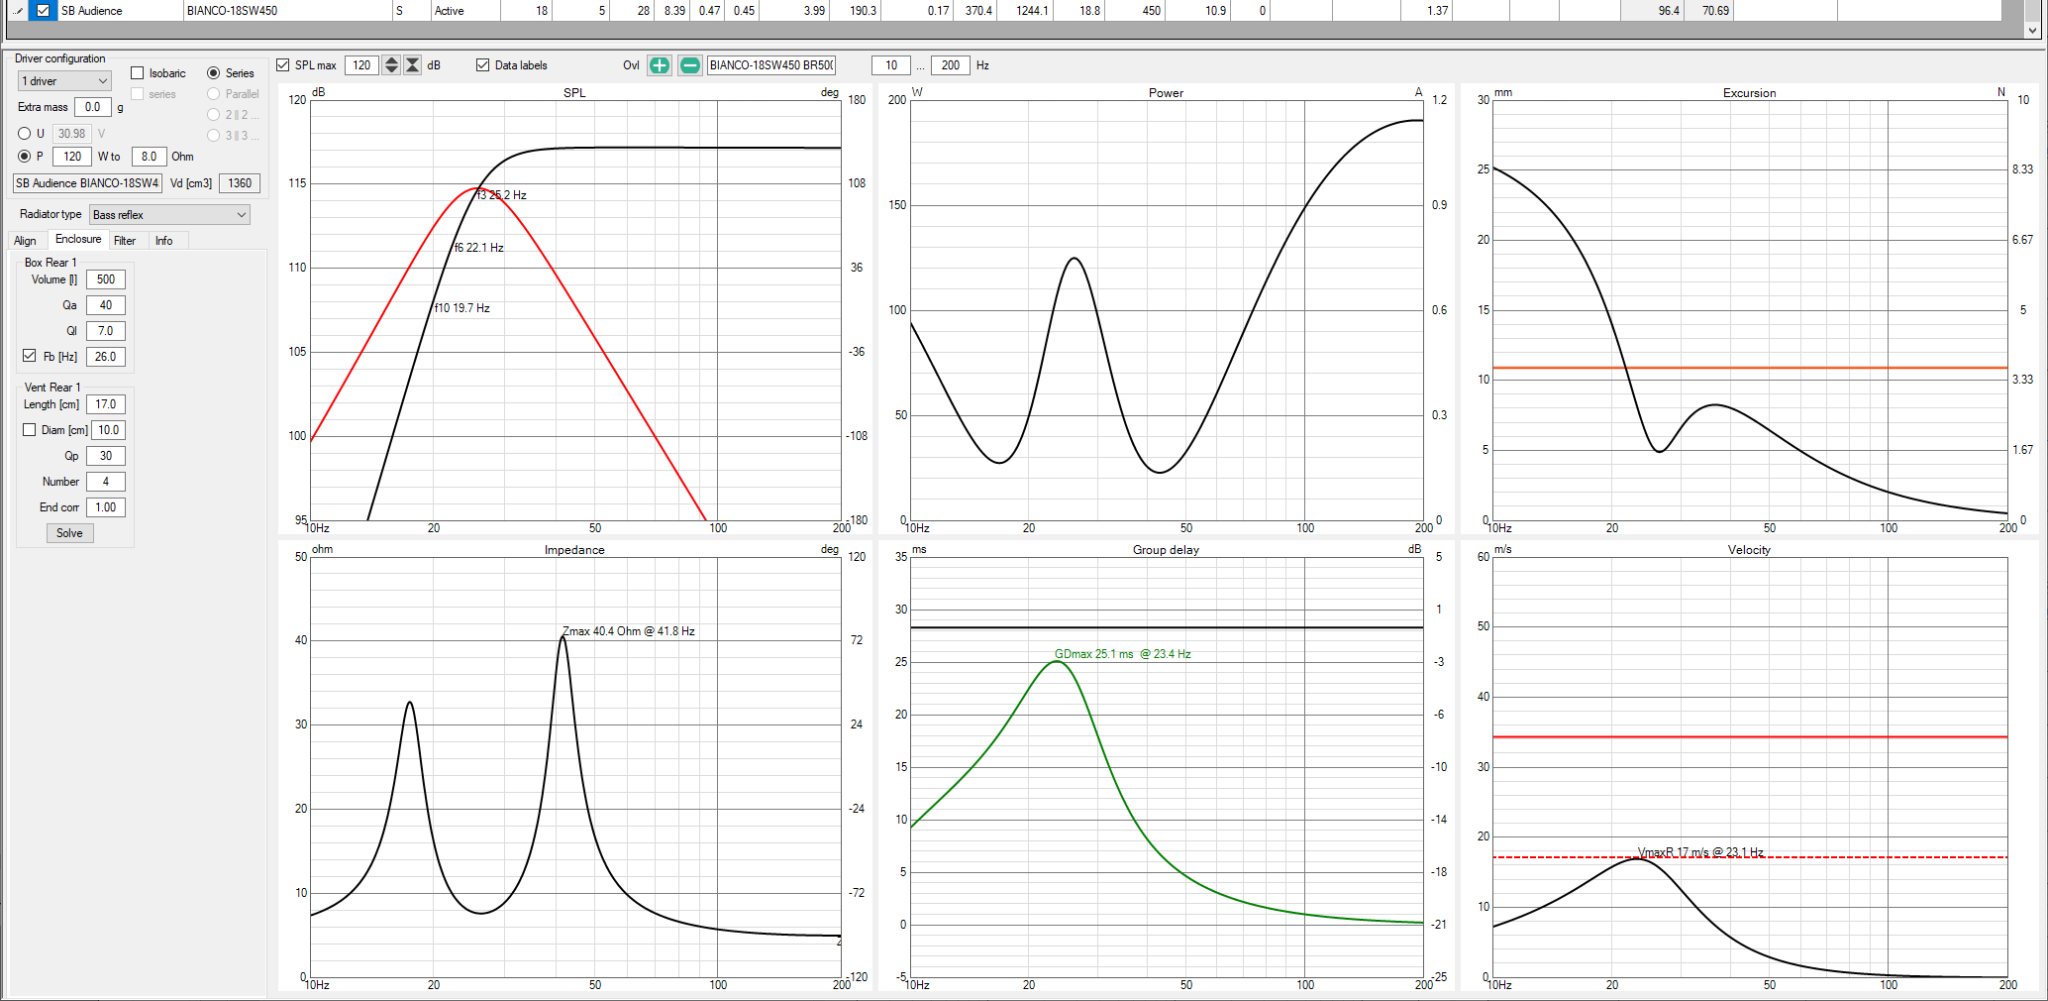Image resolution: width=2048 pixels, height=1001 pixels.
Task: Check the Diam [cm] checkbox
Action: (x=29, y=430)
